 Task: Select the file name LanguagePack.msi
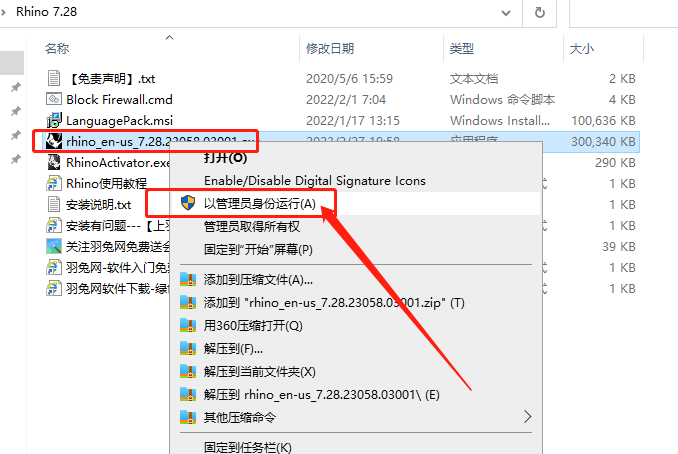click(x=119, y=120)
